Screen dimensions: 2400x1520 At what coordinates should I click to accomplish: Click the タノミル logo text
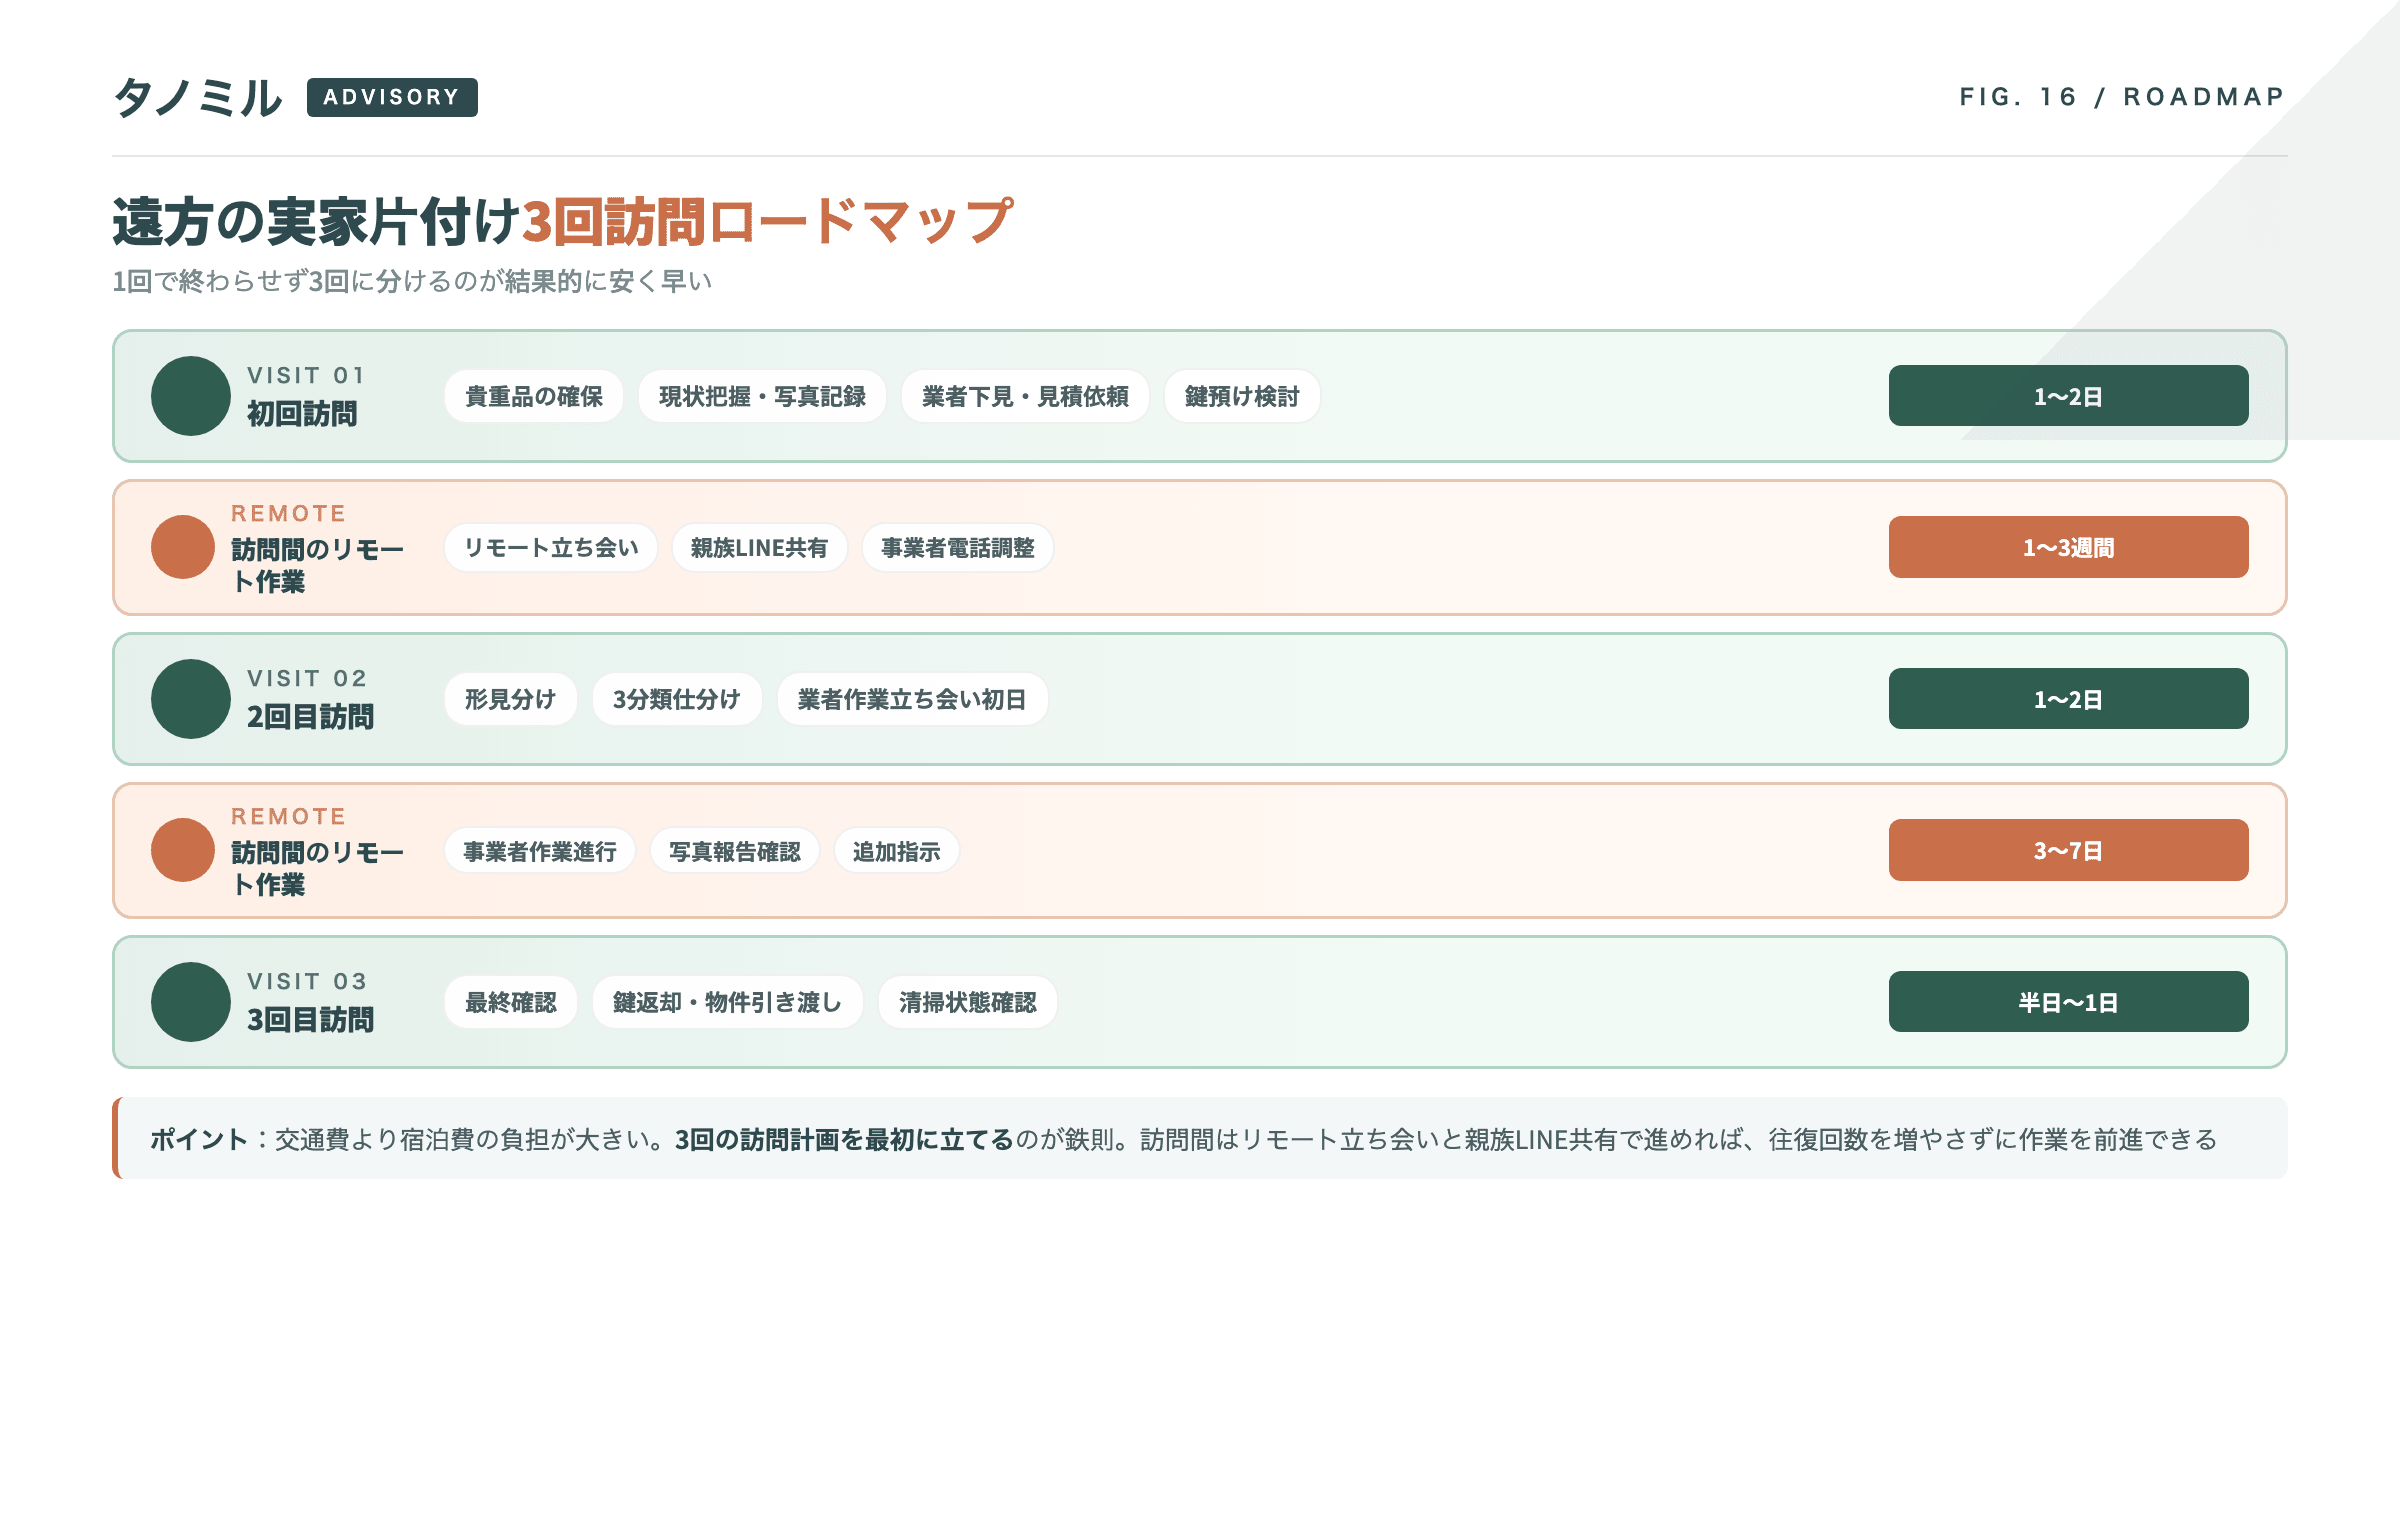(197, 97)
